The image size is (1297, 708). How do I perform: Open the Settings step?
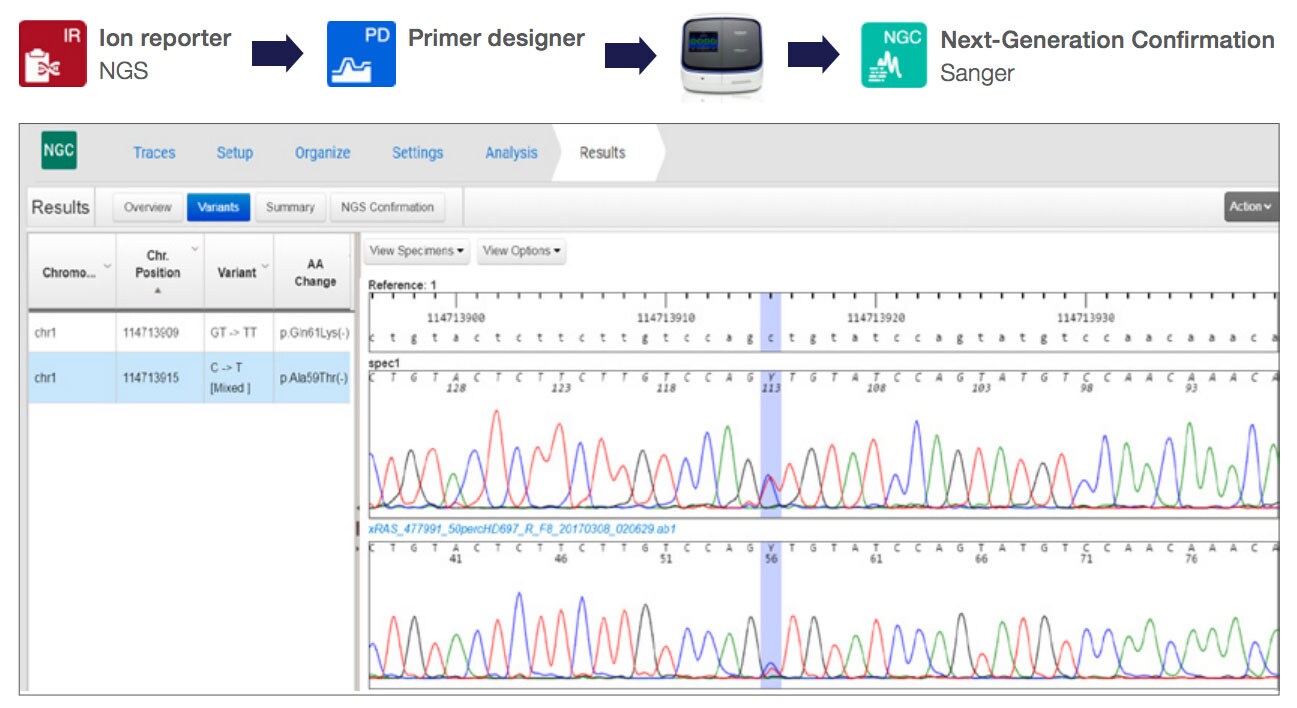(417, 153)
